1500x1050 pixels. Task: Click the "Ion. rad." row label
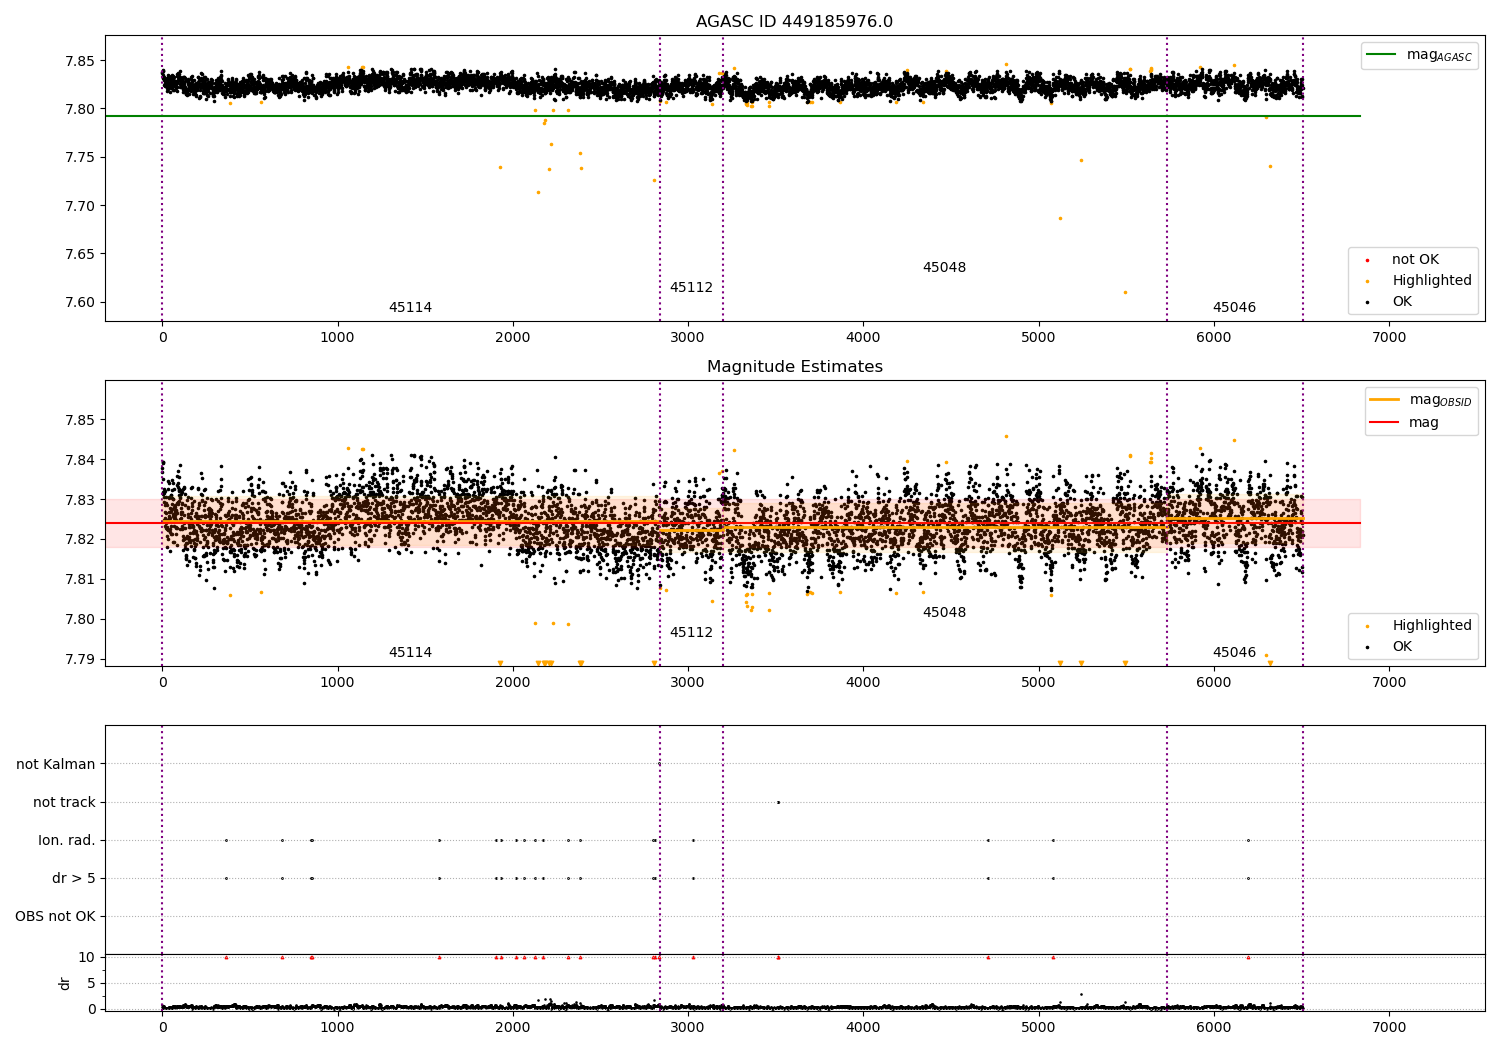[67, 840]
